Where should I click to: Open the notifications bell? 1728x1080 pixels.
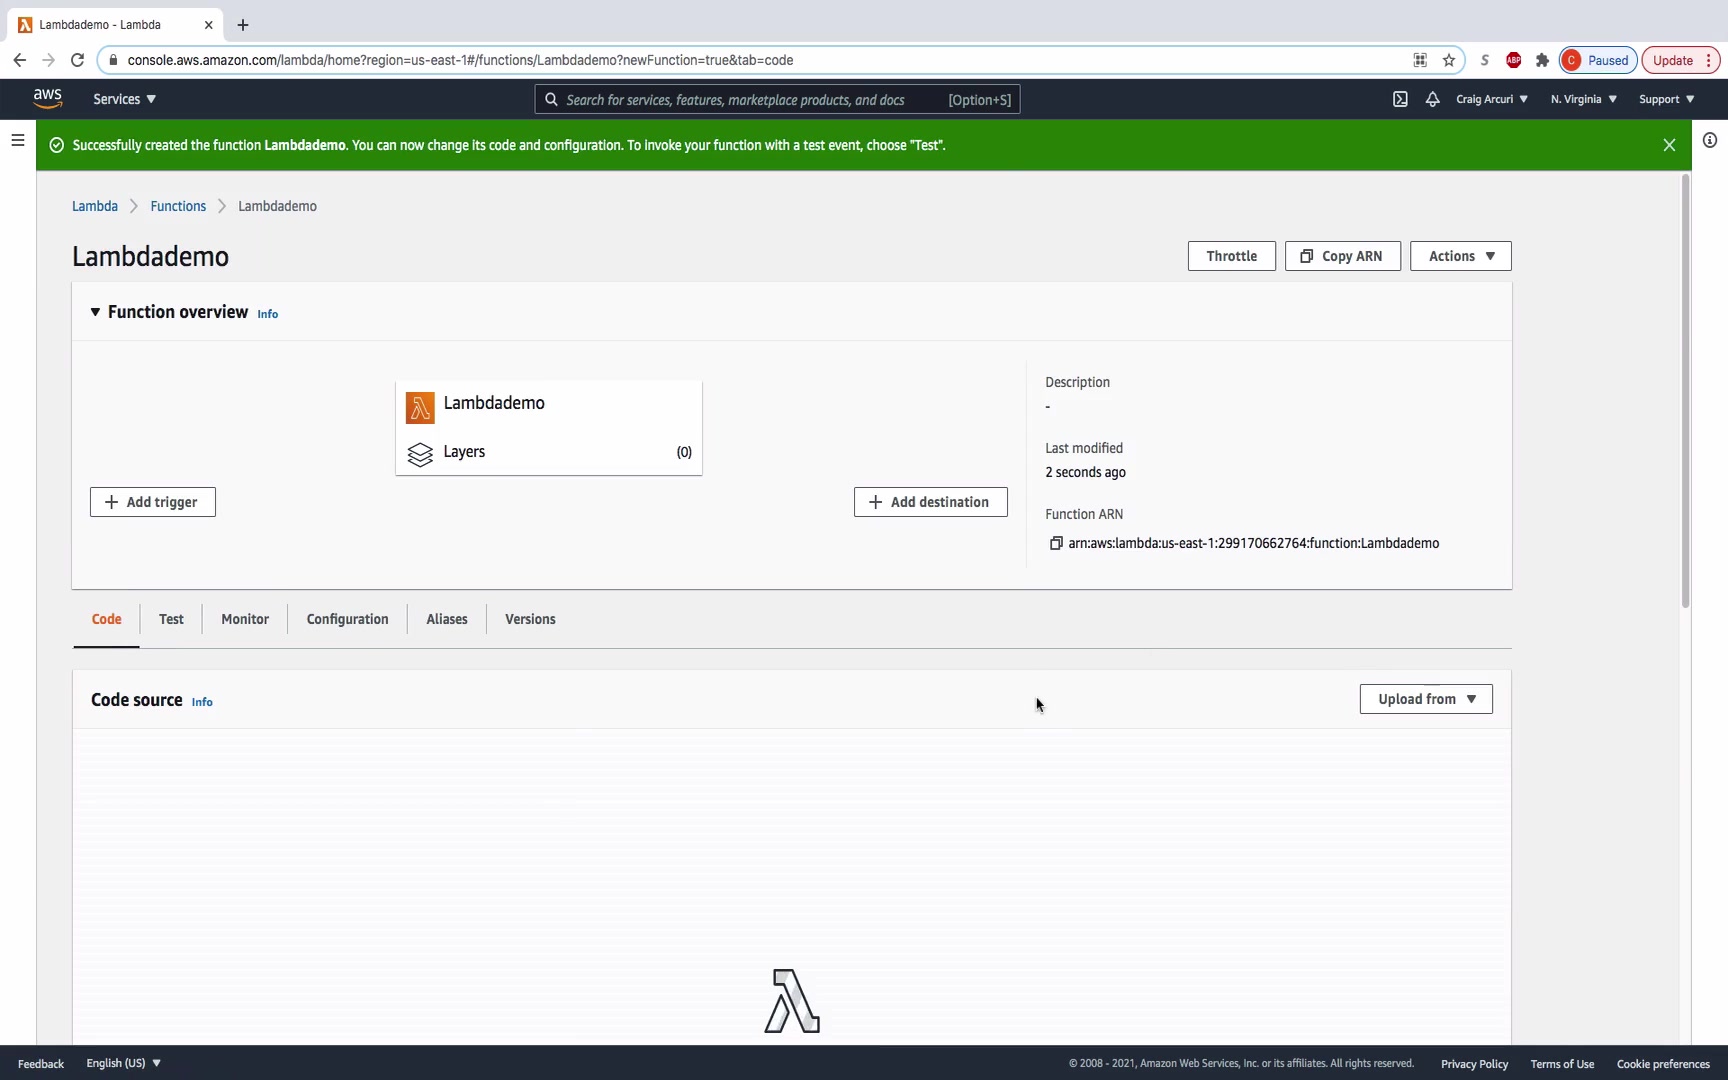click(1433, 99)
